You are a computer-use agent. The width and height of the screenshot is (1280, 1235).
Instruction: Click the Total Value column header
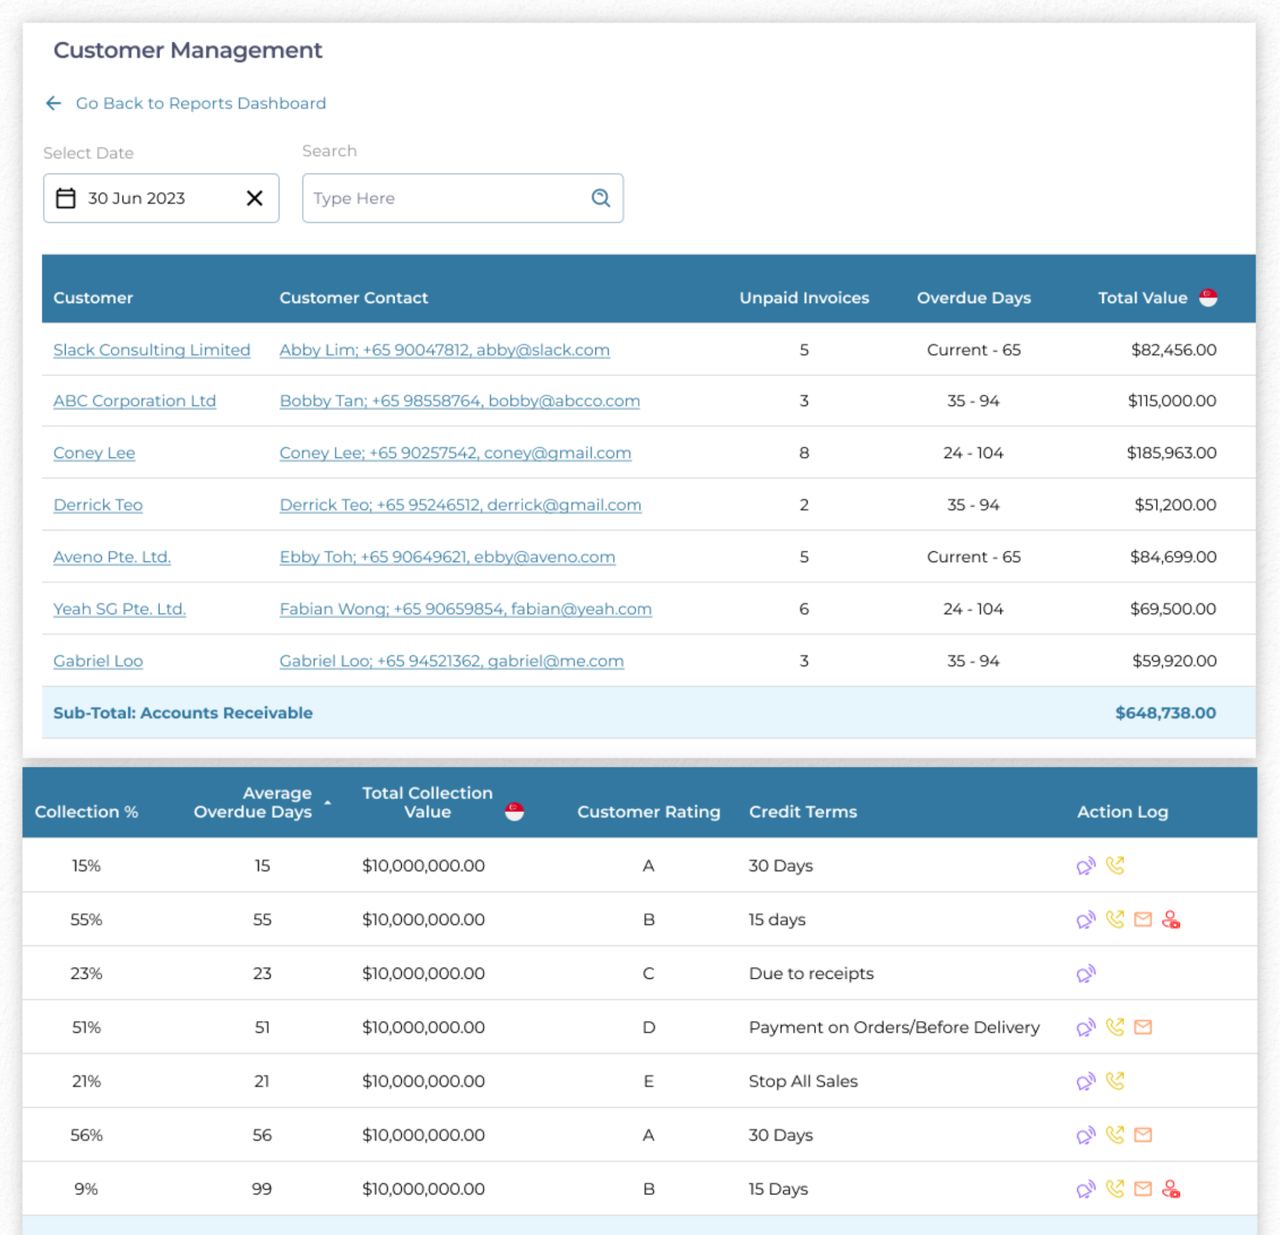tap(1143, 298)
